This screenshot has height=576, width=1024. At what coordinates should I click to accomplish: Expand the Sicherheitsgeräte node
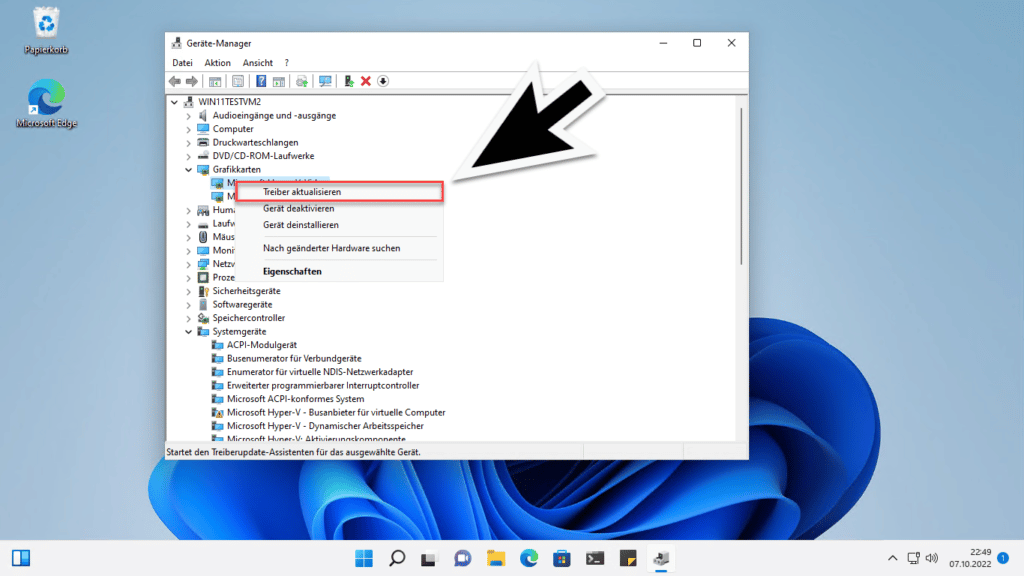point(189,292)
